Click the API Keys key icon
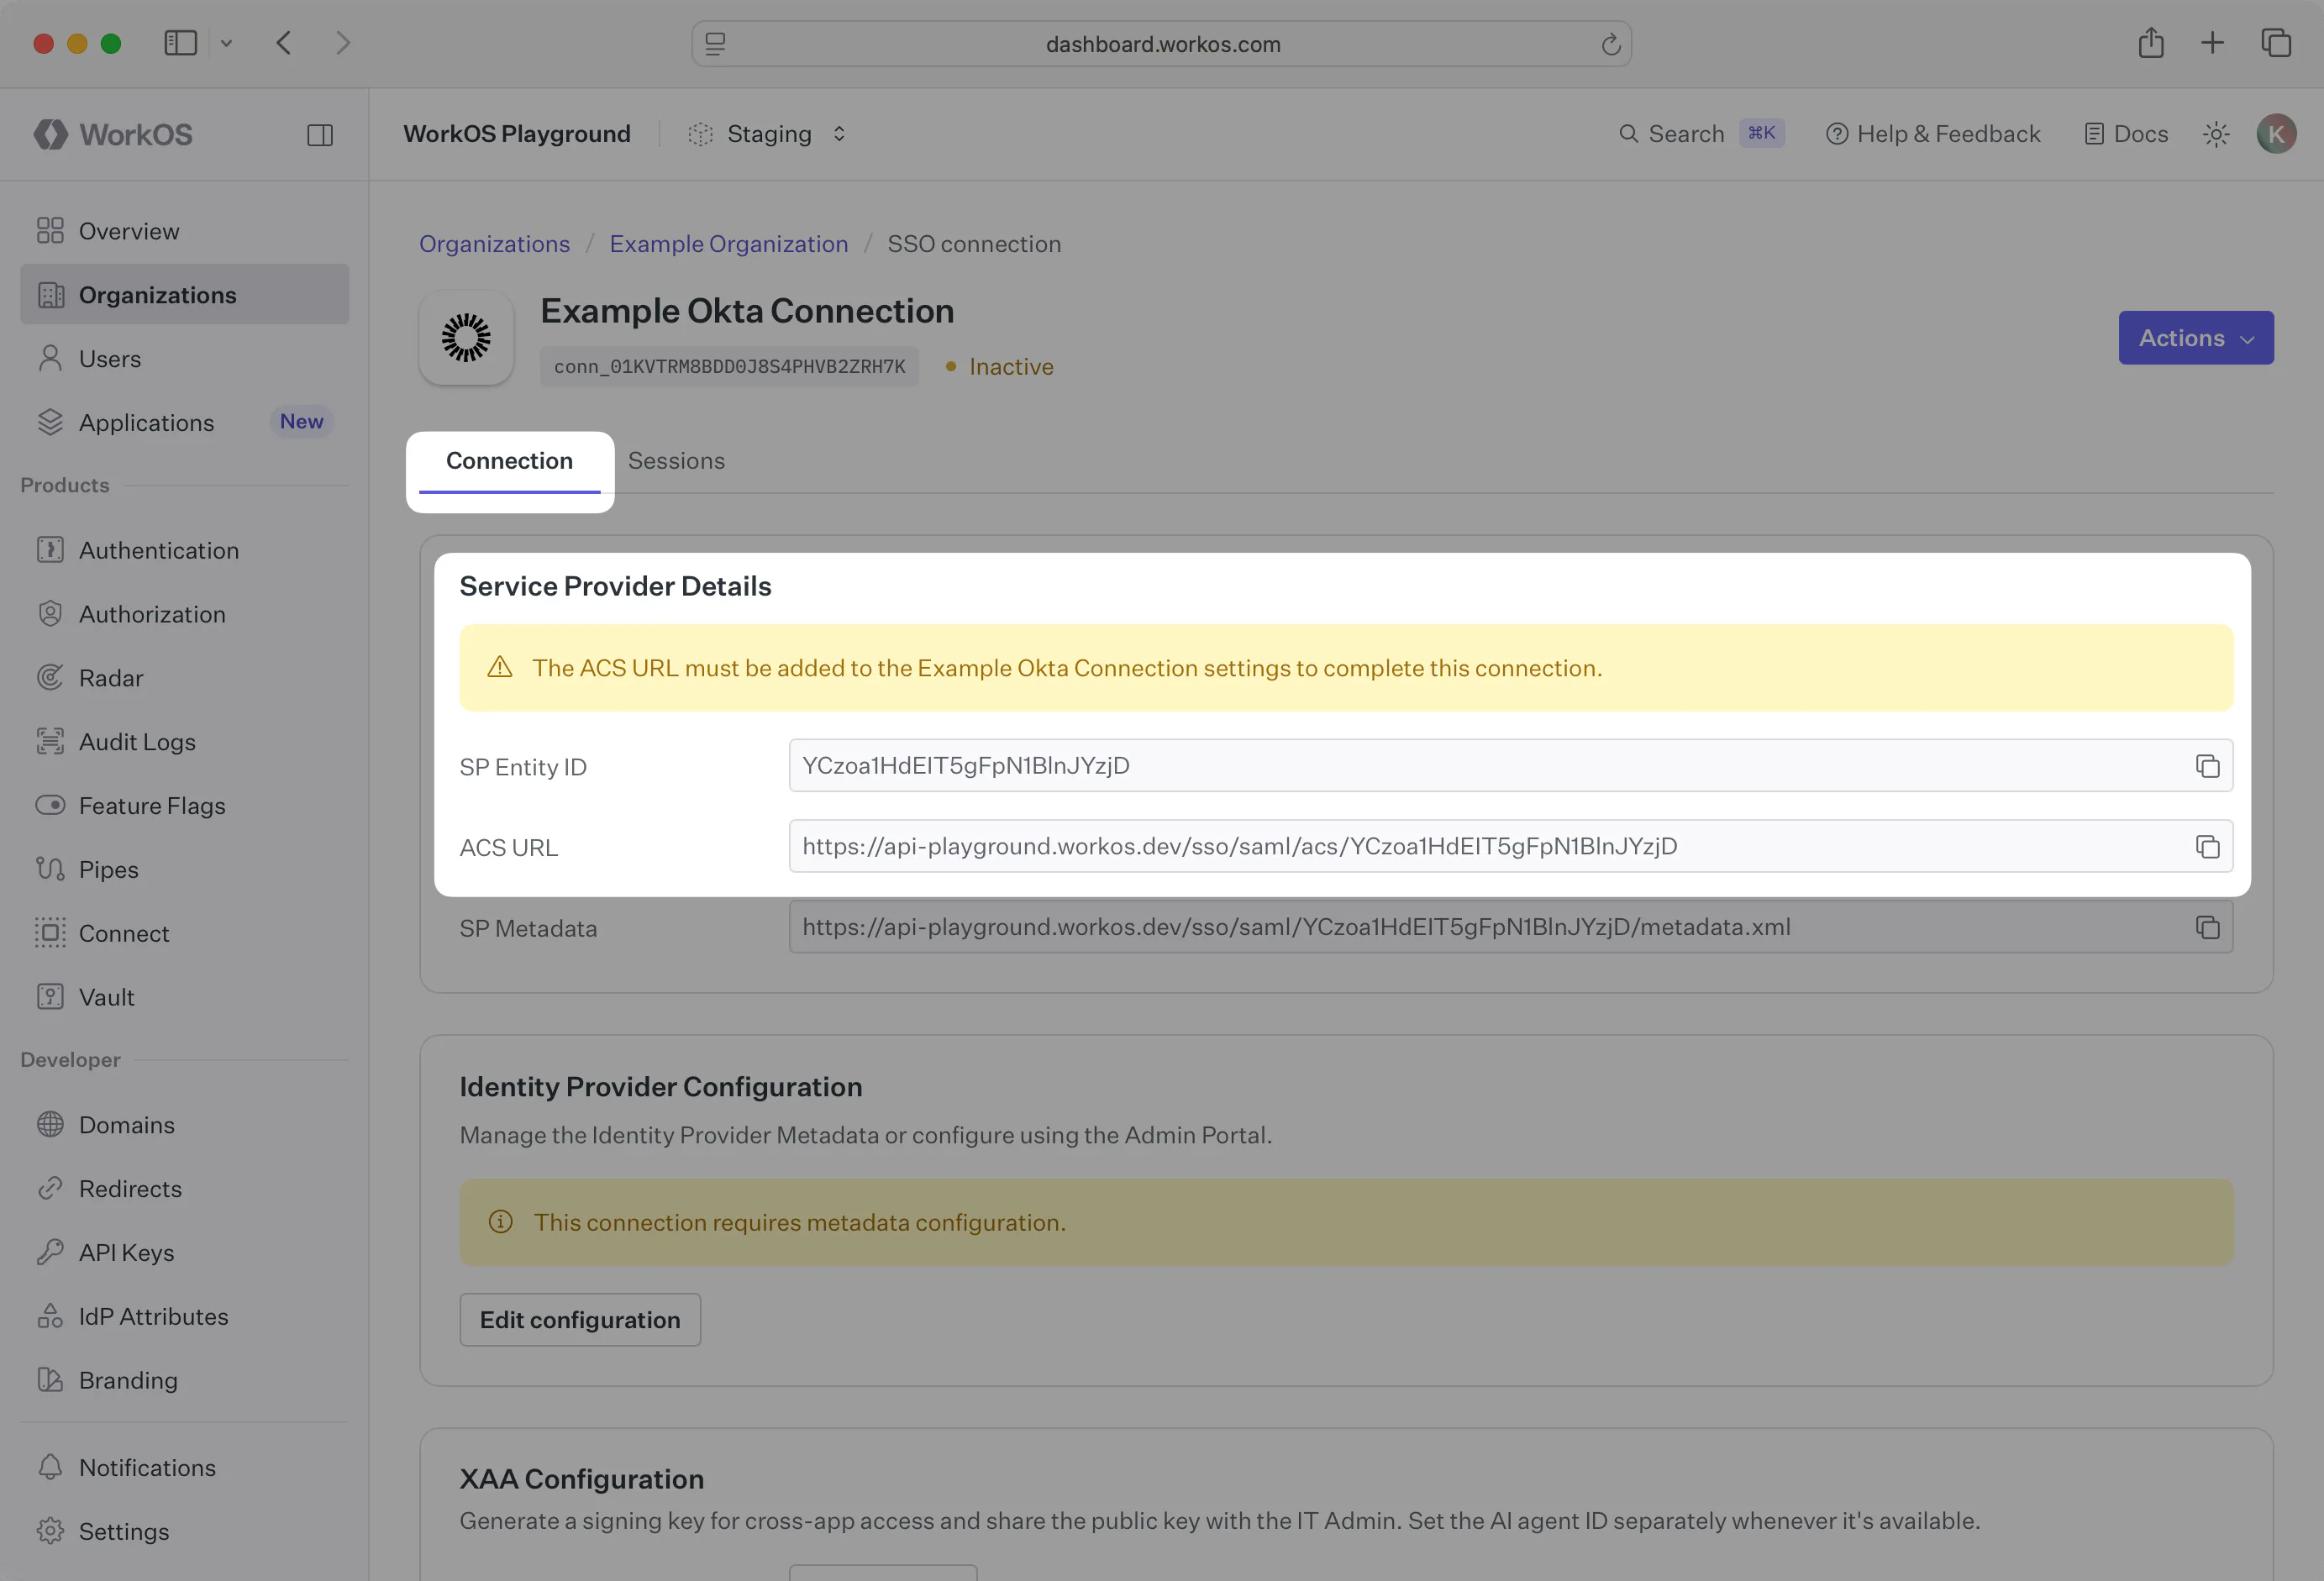This screenshot has height=1581, width=2324. [50, 1252]
